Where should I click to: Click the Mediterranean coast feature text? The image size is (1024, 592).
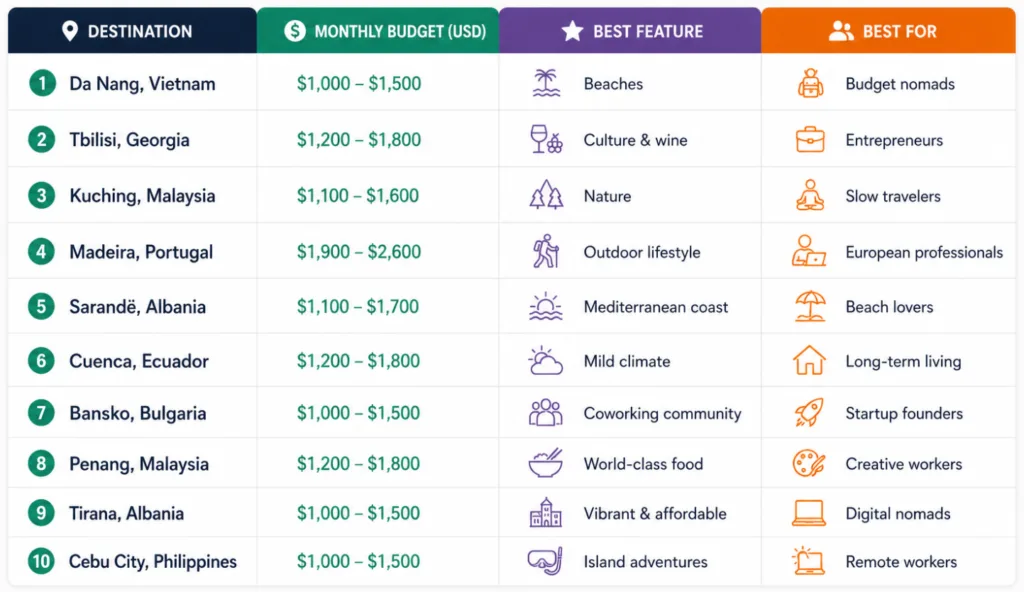coord(656,307)
